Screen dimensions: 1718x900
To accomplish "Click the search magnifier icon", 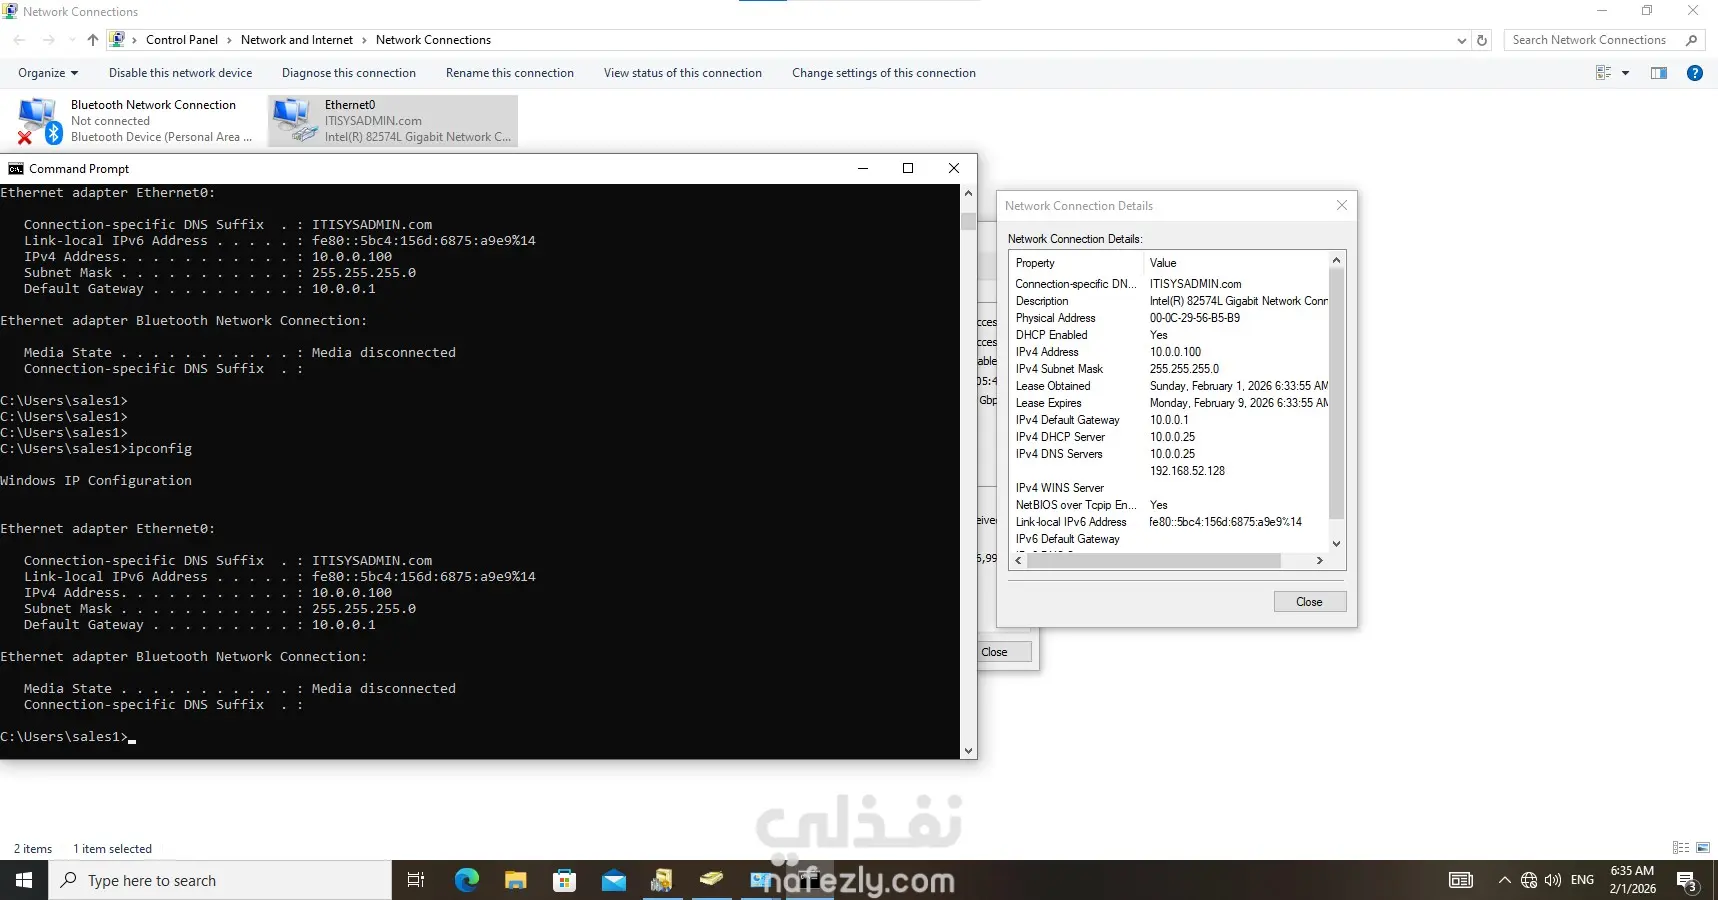I will 1691,40.
